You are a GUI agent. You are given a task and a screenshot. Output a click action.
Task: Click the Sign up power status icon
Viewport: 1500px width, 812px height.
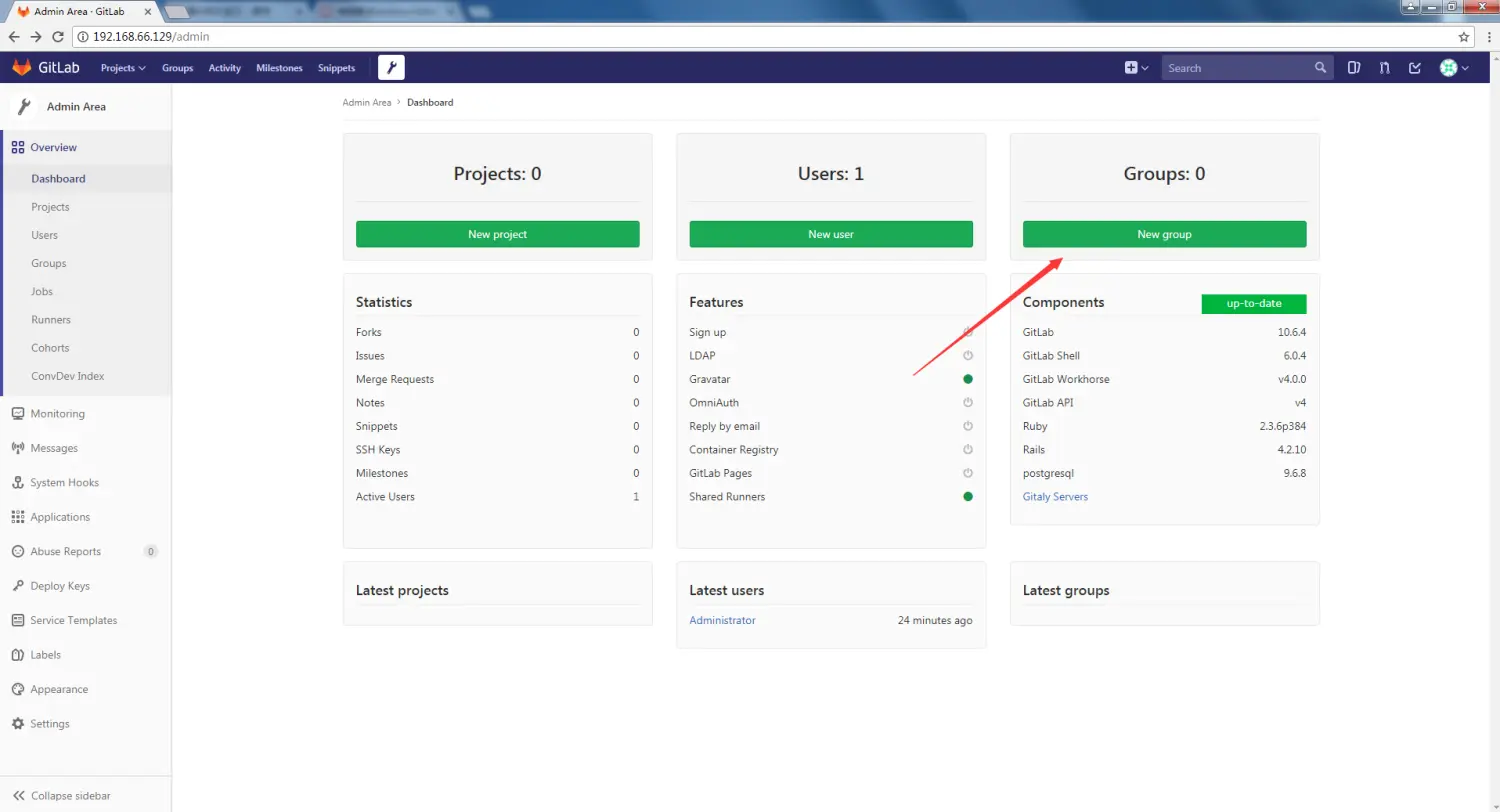[x=968, y=332]
